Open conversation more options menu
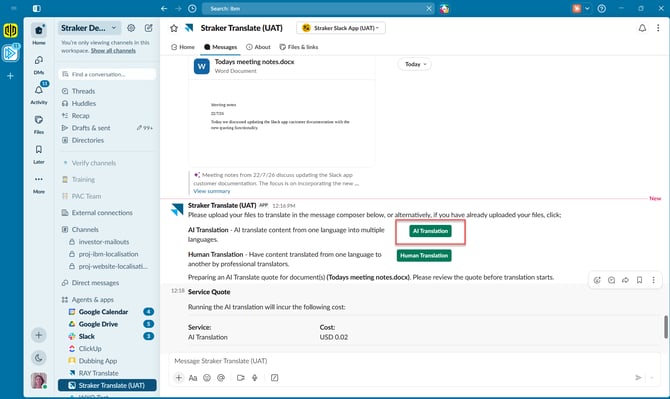 click(x=658, y=28)
